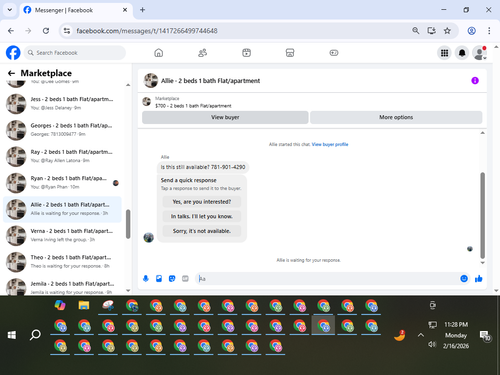Go back from Marketplace chats list
500x375 pixels.
[x=11, y=73]
